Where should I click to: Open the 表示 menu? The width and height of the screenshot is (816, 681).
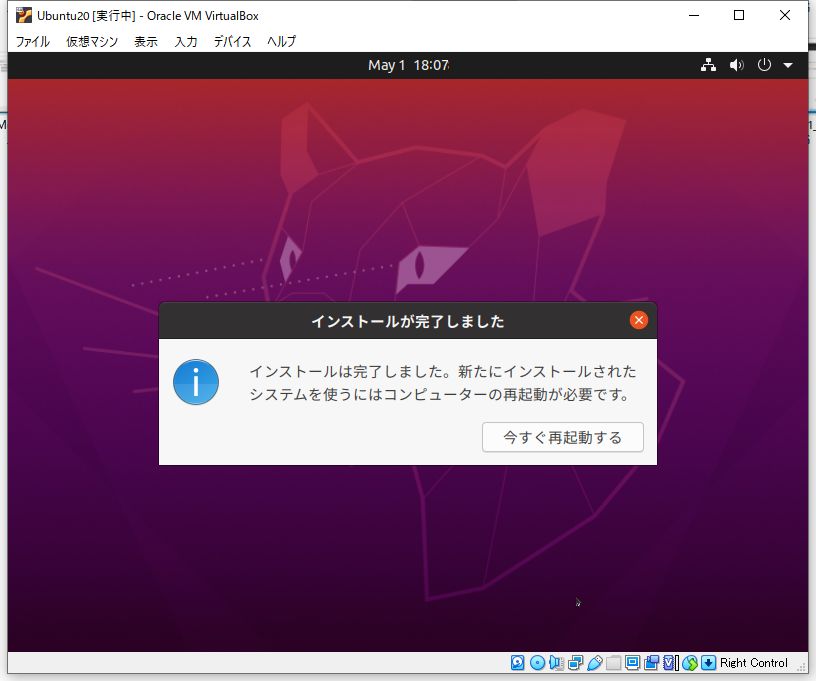tap(146, 41)
